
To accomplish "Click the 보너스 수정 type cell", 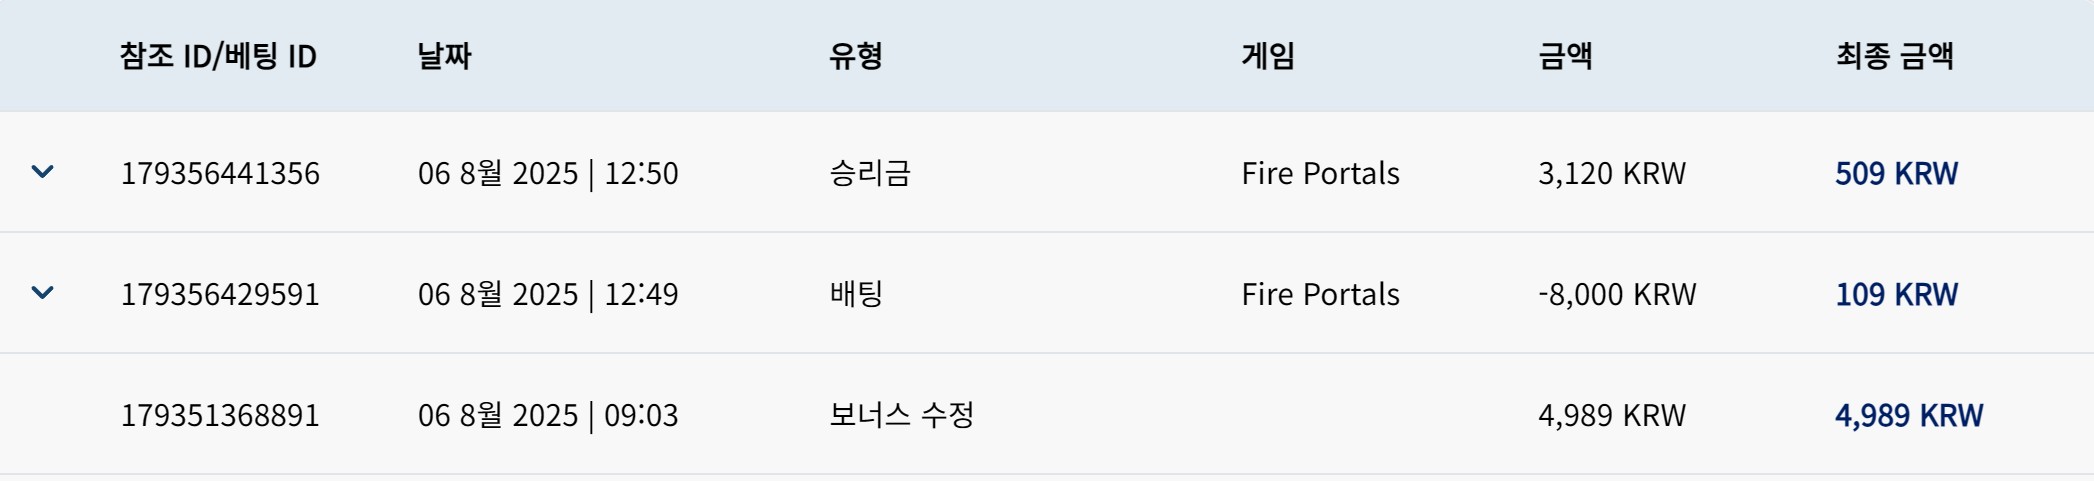I will point(901,414).
